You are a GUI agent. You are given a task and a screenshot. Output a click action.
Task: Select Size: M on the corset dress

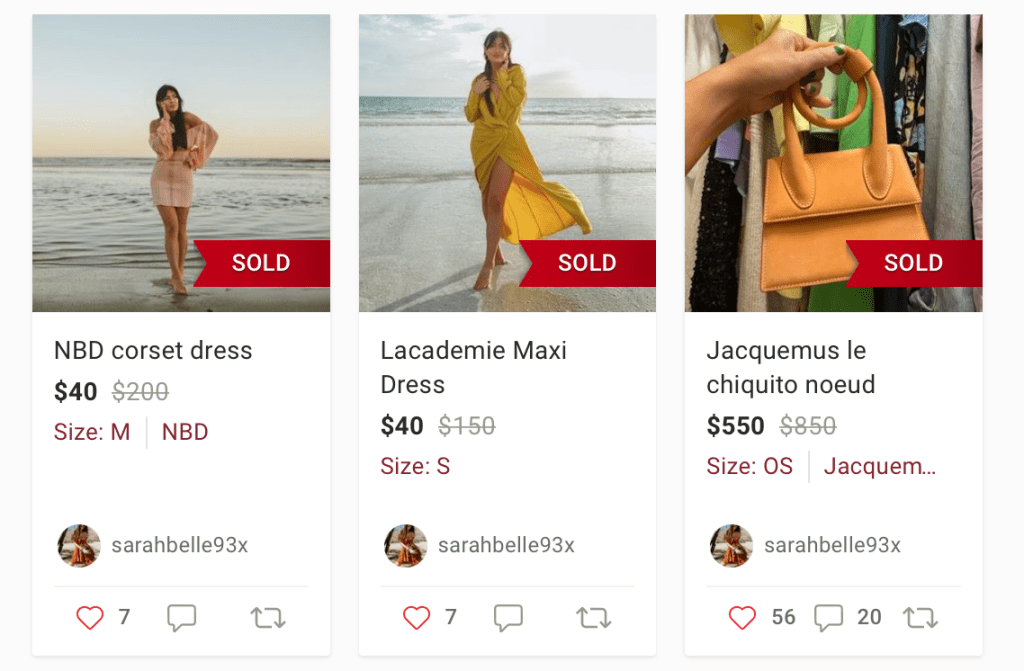(92, 433)
